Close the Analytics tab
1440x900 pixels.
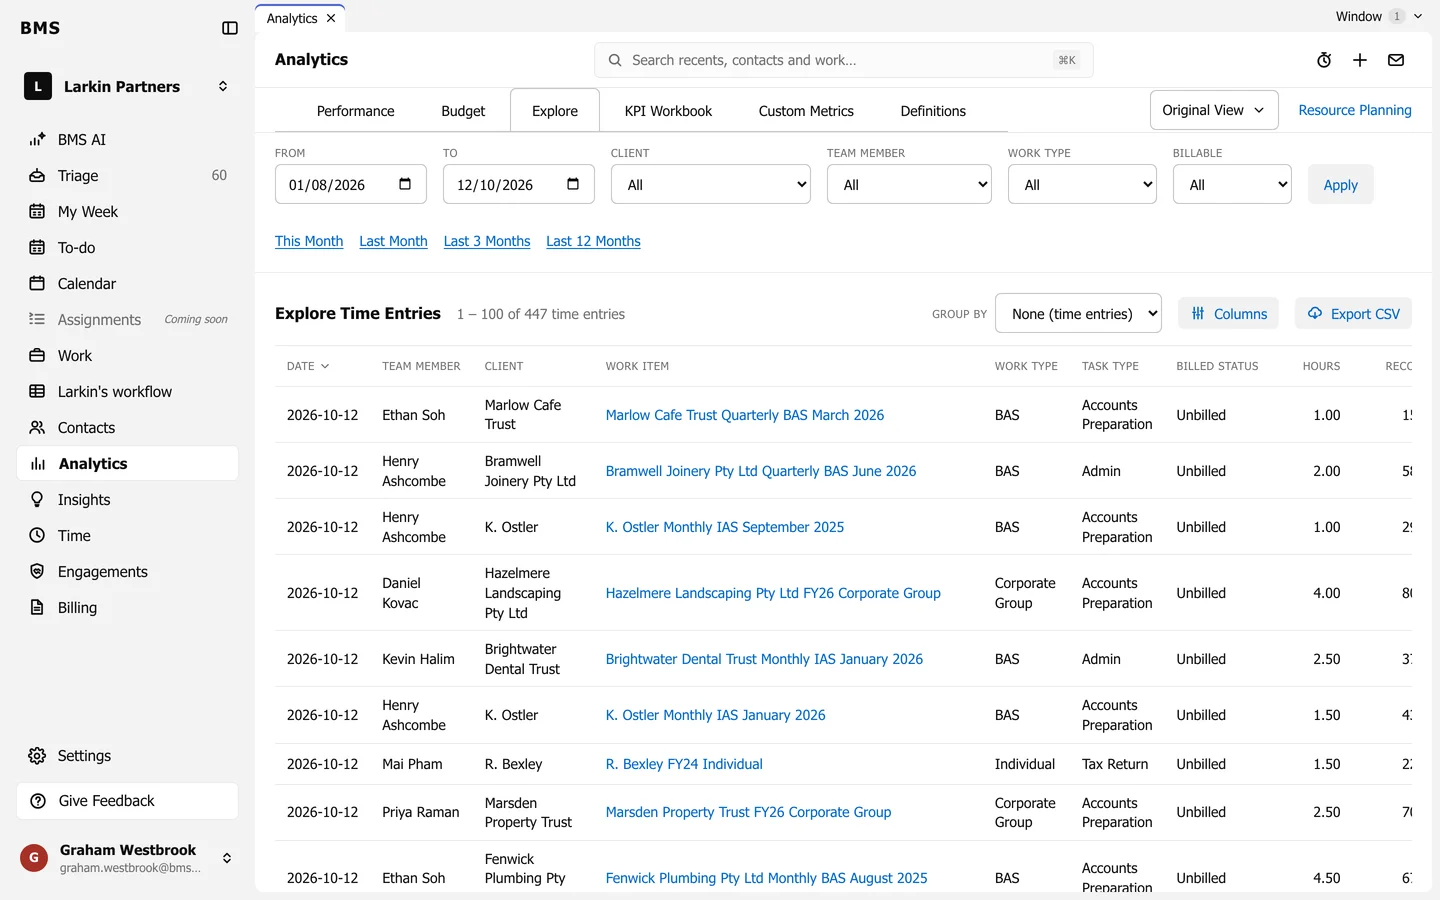tap(331, 18)
